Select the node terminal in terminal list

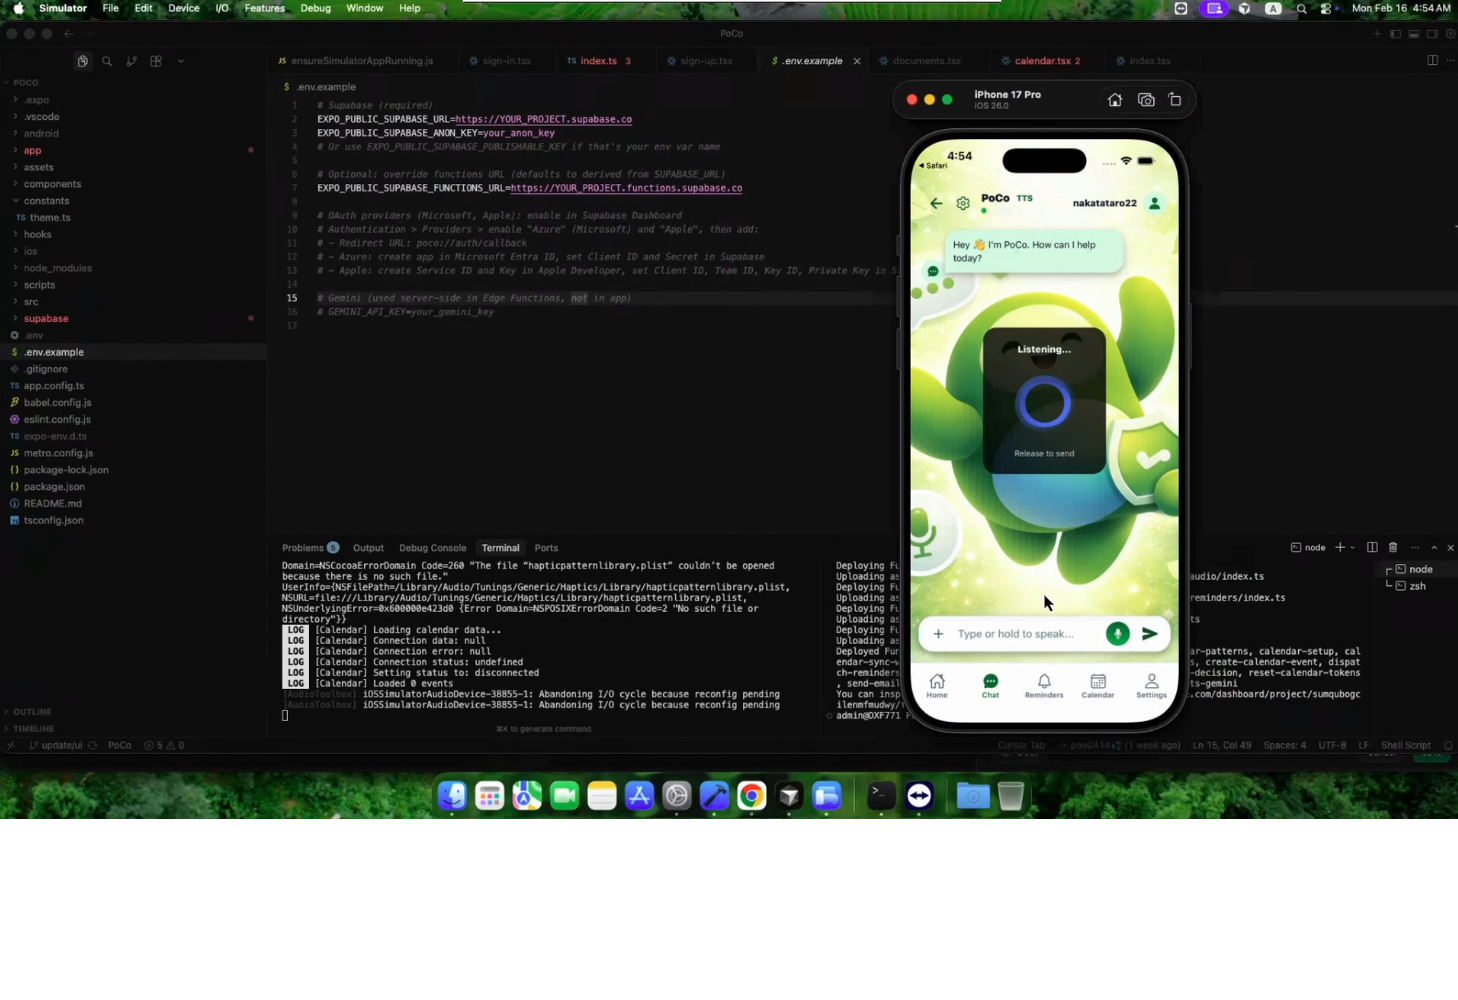pyautogui.click(x=1420, y=569)
